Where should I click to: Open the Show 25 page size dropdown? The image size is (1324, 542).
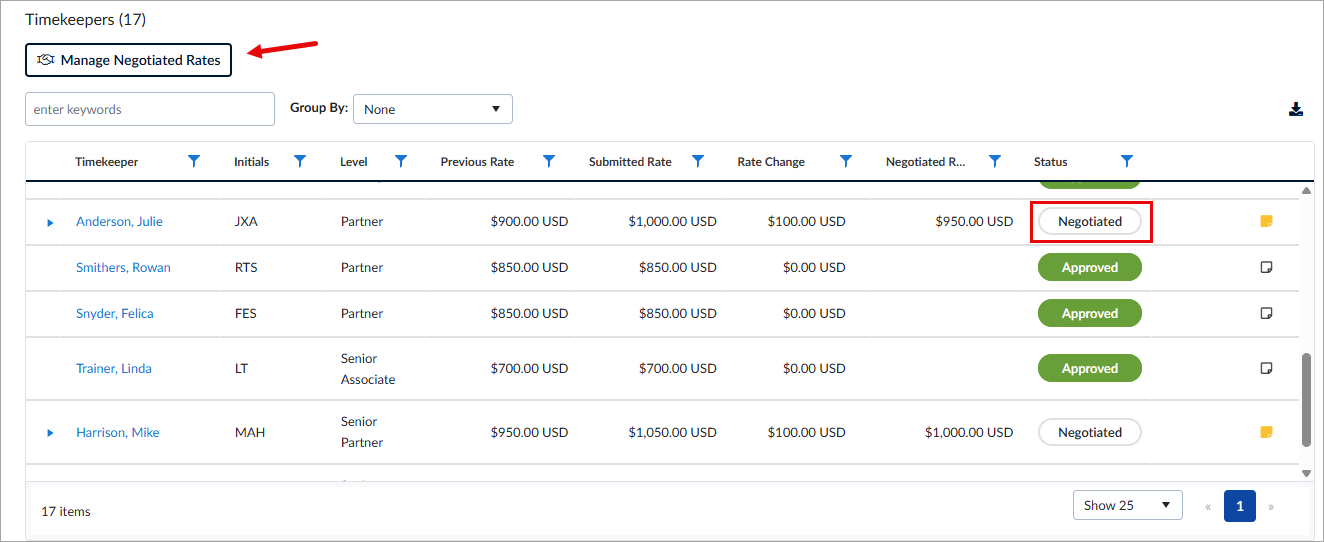point(1127,505)
